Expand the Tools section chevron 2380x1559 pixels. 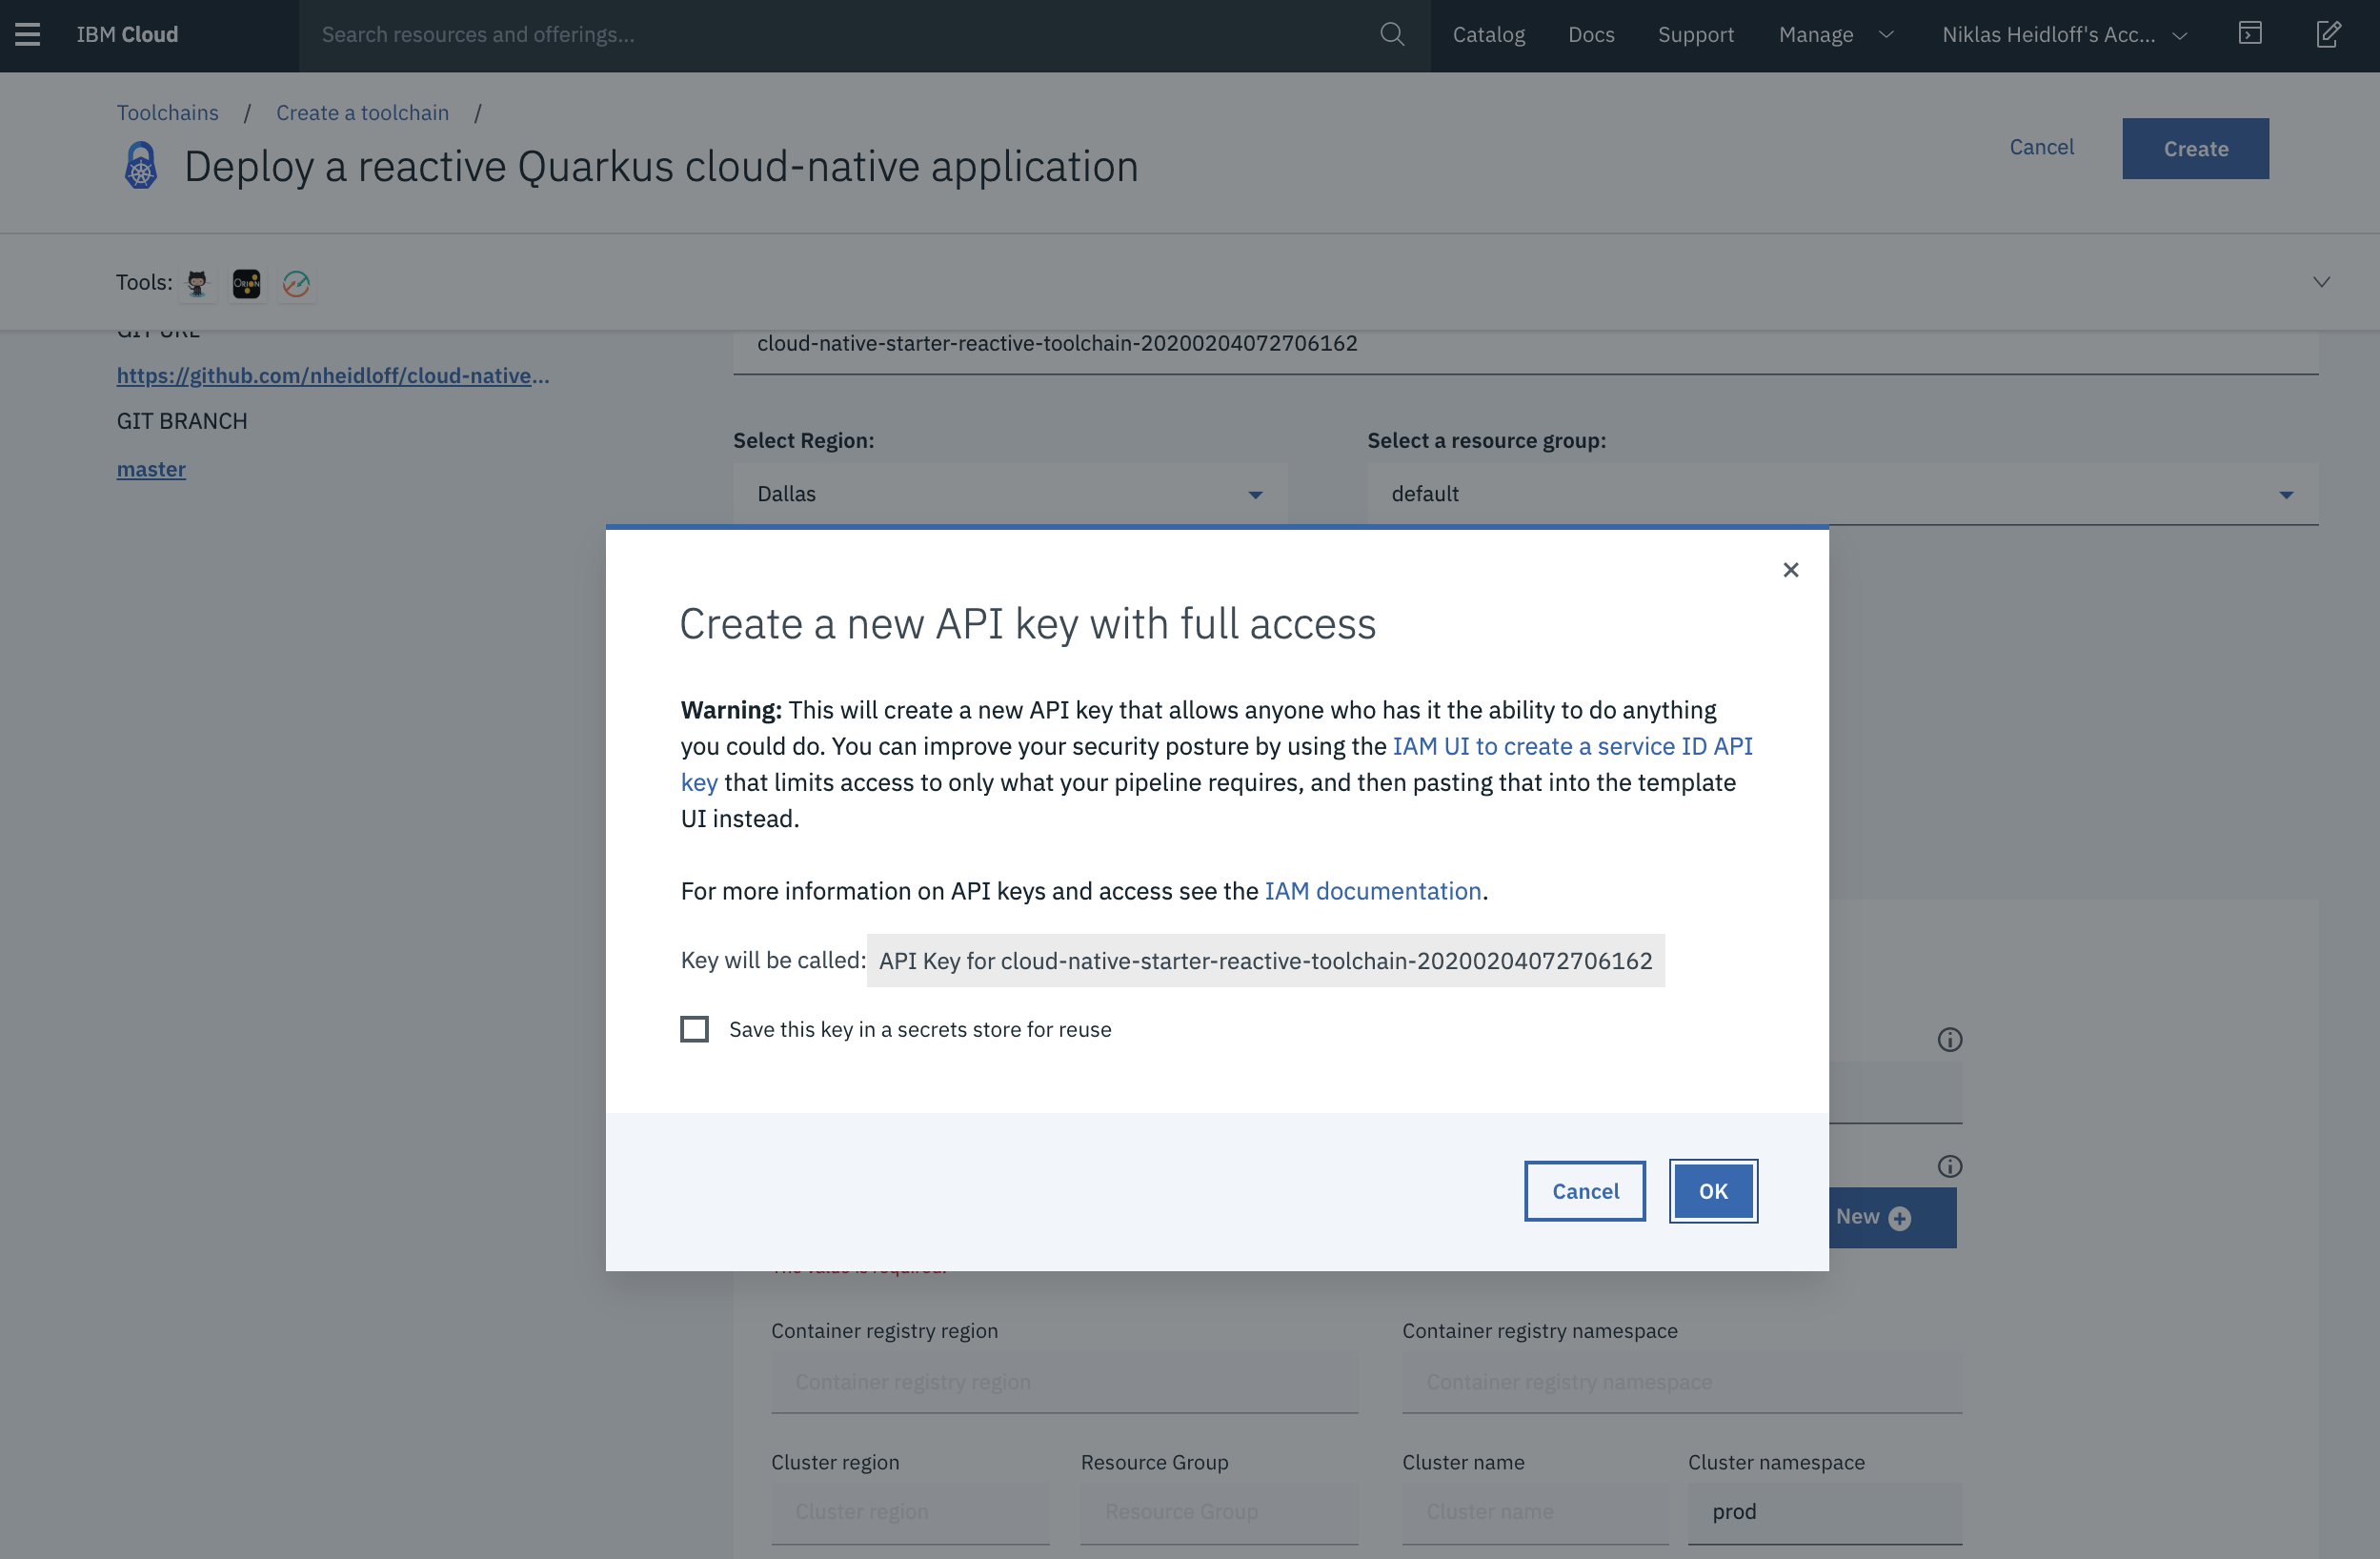coord(2321,283)
